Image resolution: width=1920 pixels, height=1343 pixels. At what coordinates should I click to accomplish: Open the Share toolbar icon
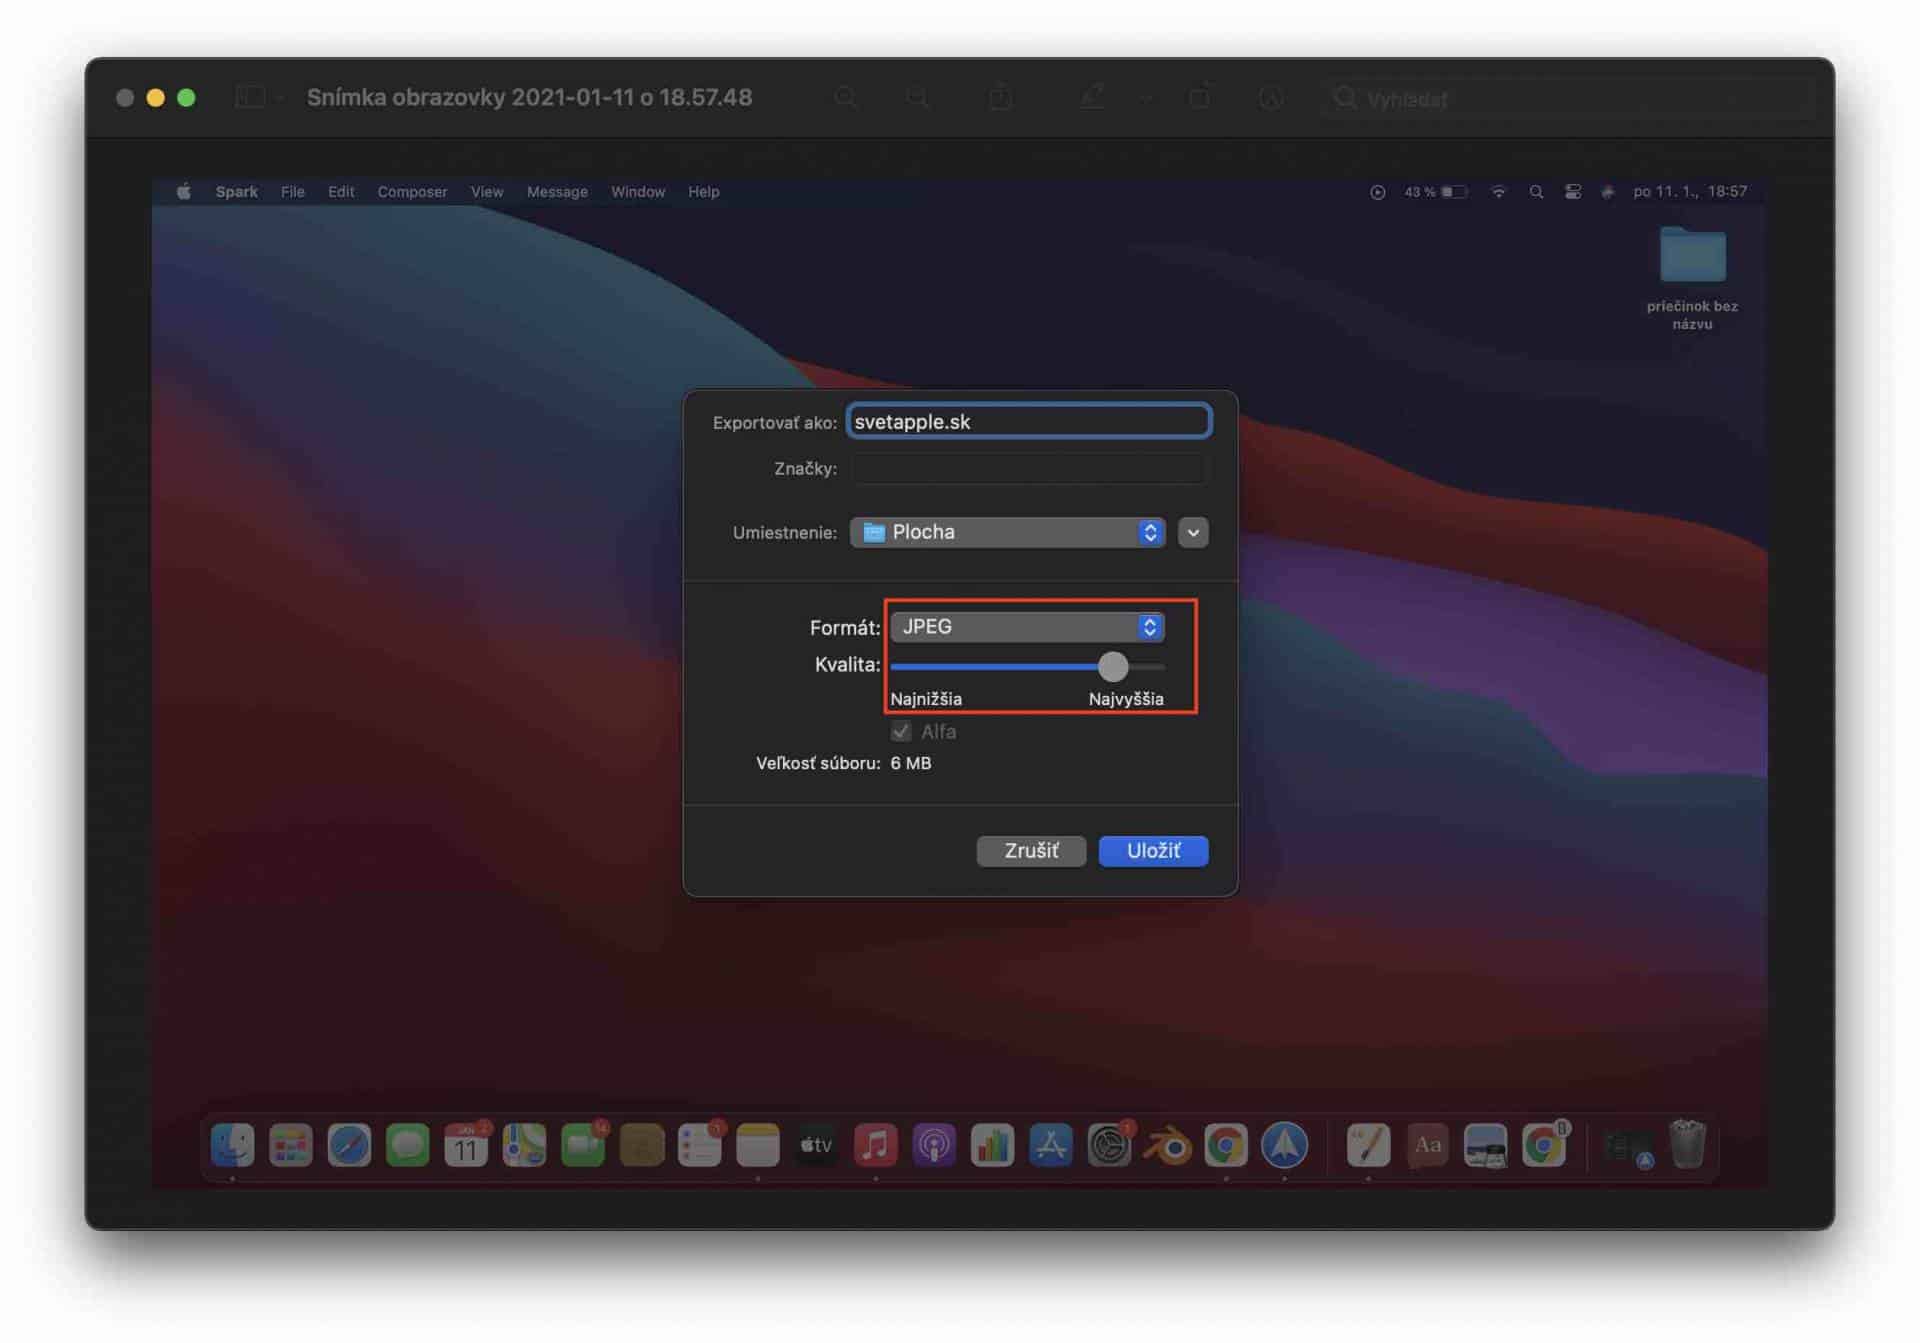[x=1000, y=97]
